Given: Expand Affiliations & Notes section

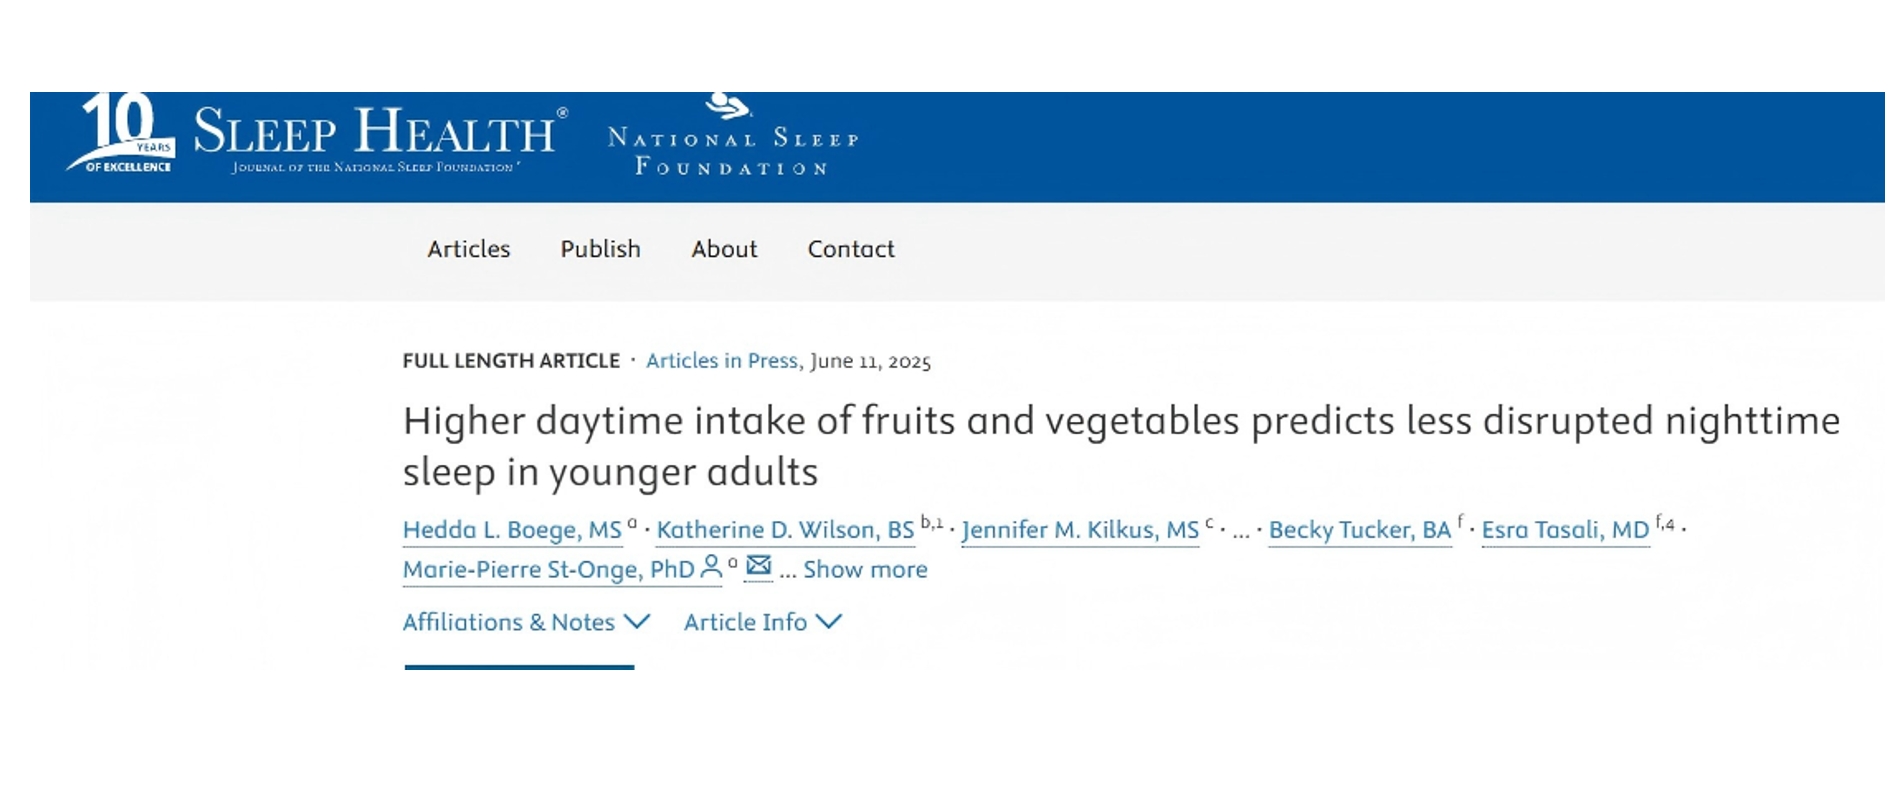Looking at the screenshot, I should pos(526,622).
